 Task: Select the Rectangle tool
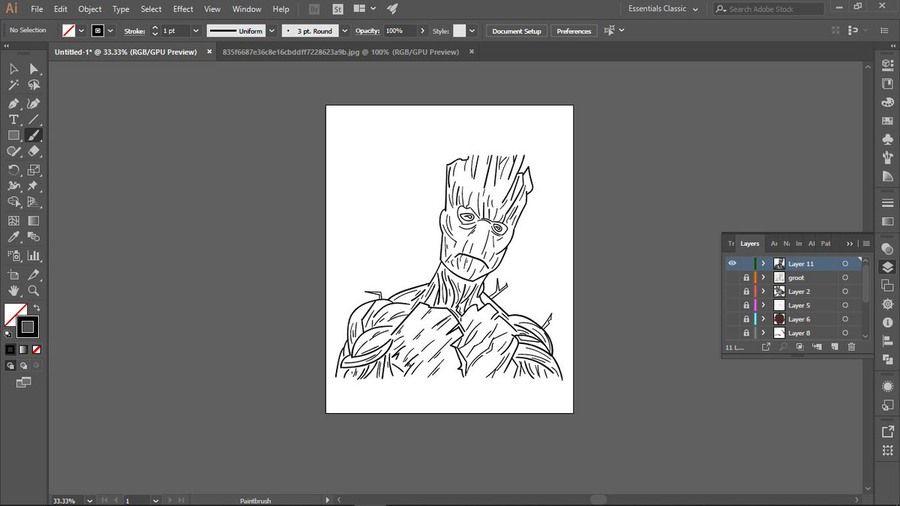point(13,135)
